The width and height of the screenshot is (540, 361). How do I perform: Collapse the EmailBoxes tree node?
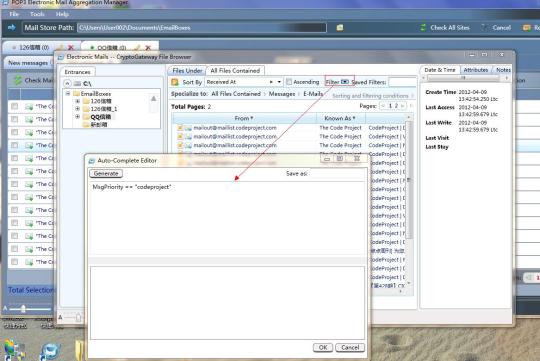point(68,93)
